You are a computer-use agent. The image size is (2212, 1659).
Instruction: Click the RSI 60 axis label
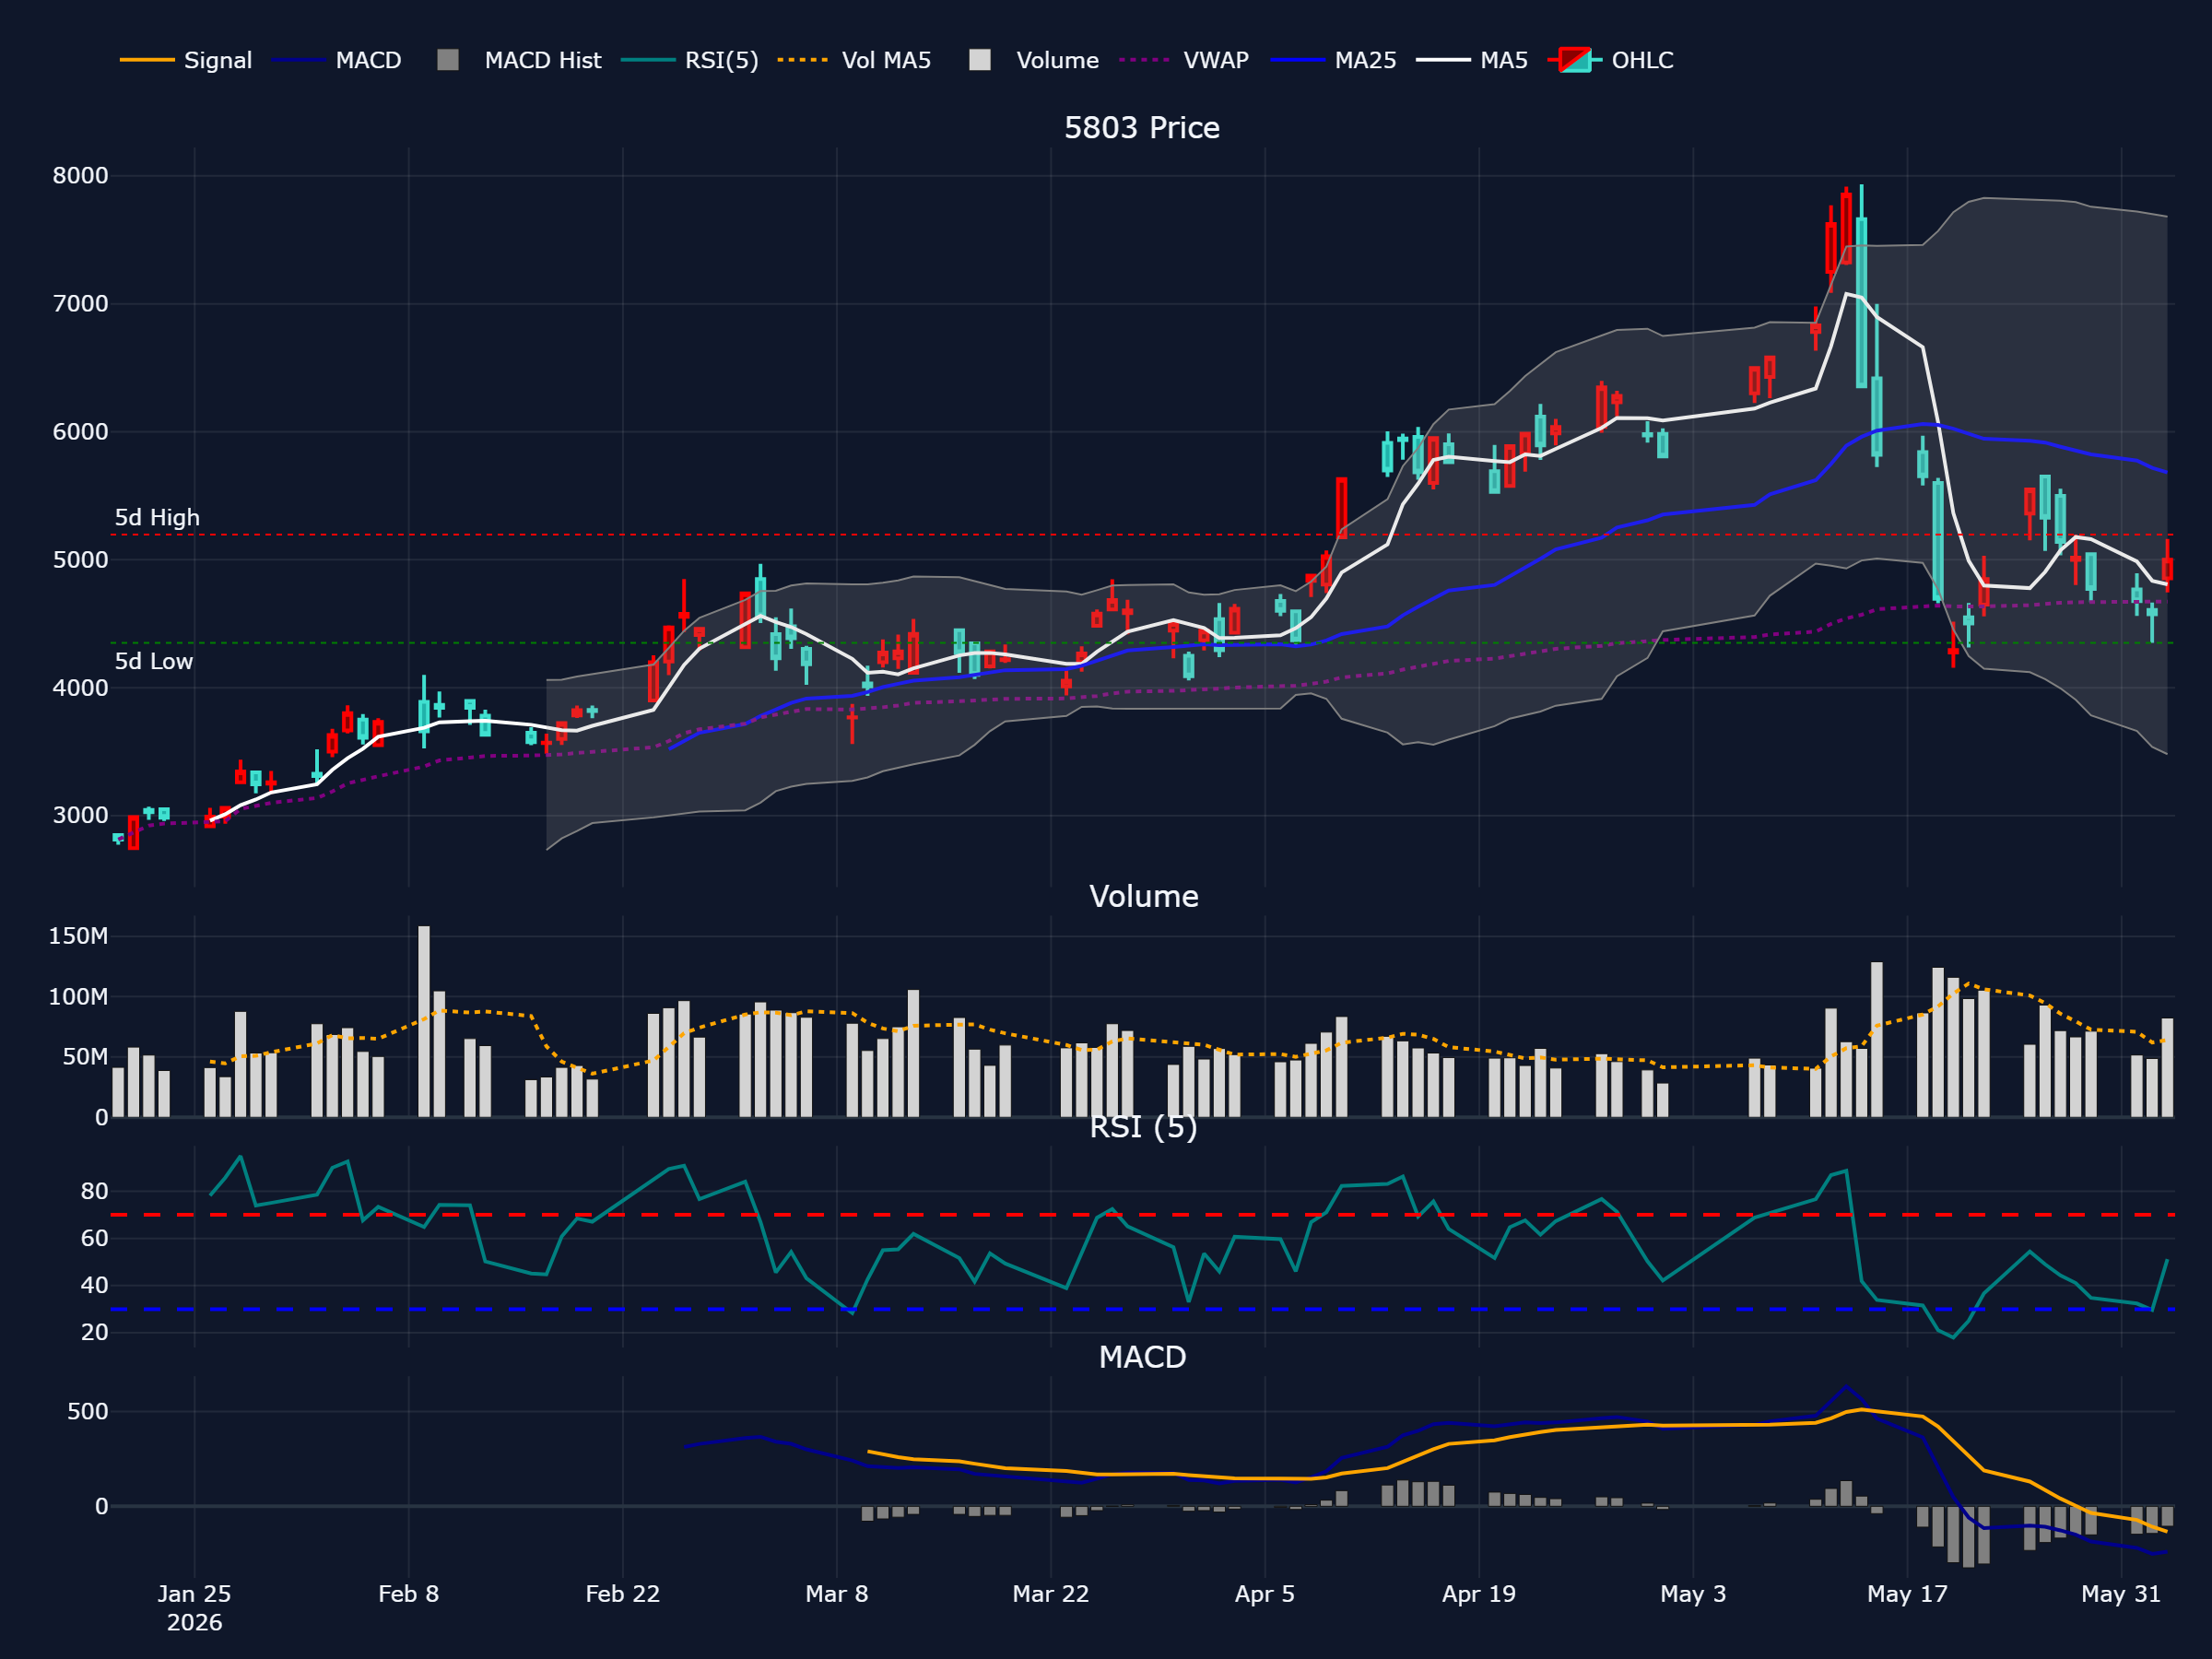(94, 1238)
